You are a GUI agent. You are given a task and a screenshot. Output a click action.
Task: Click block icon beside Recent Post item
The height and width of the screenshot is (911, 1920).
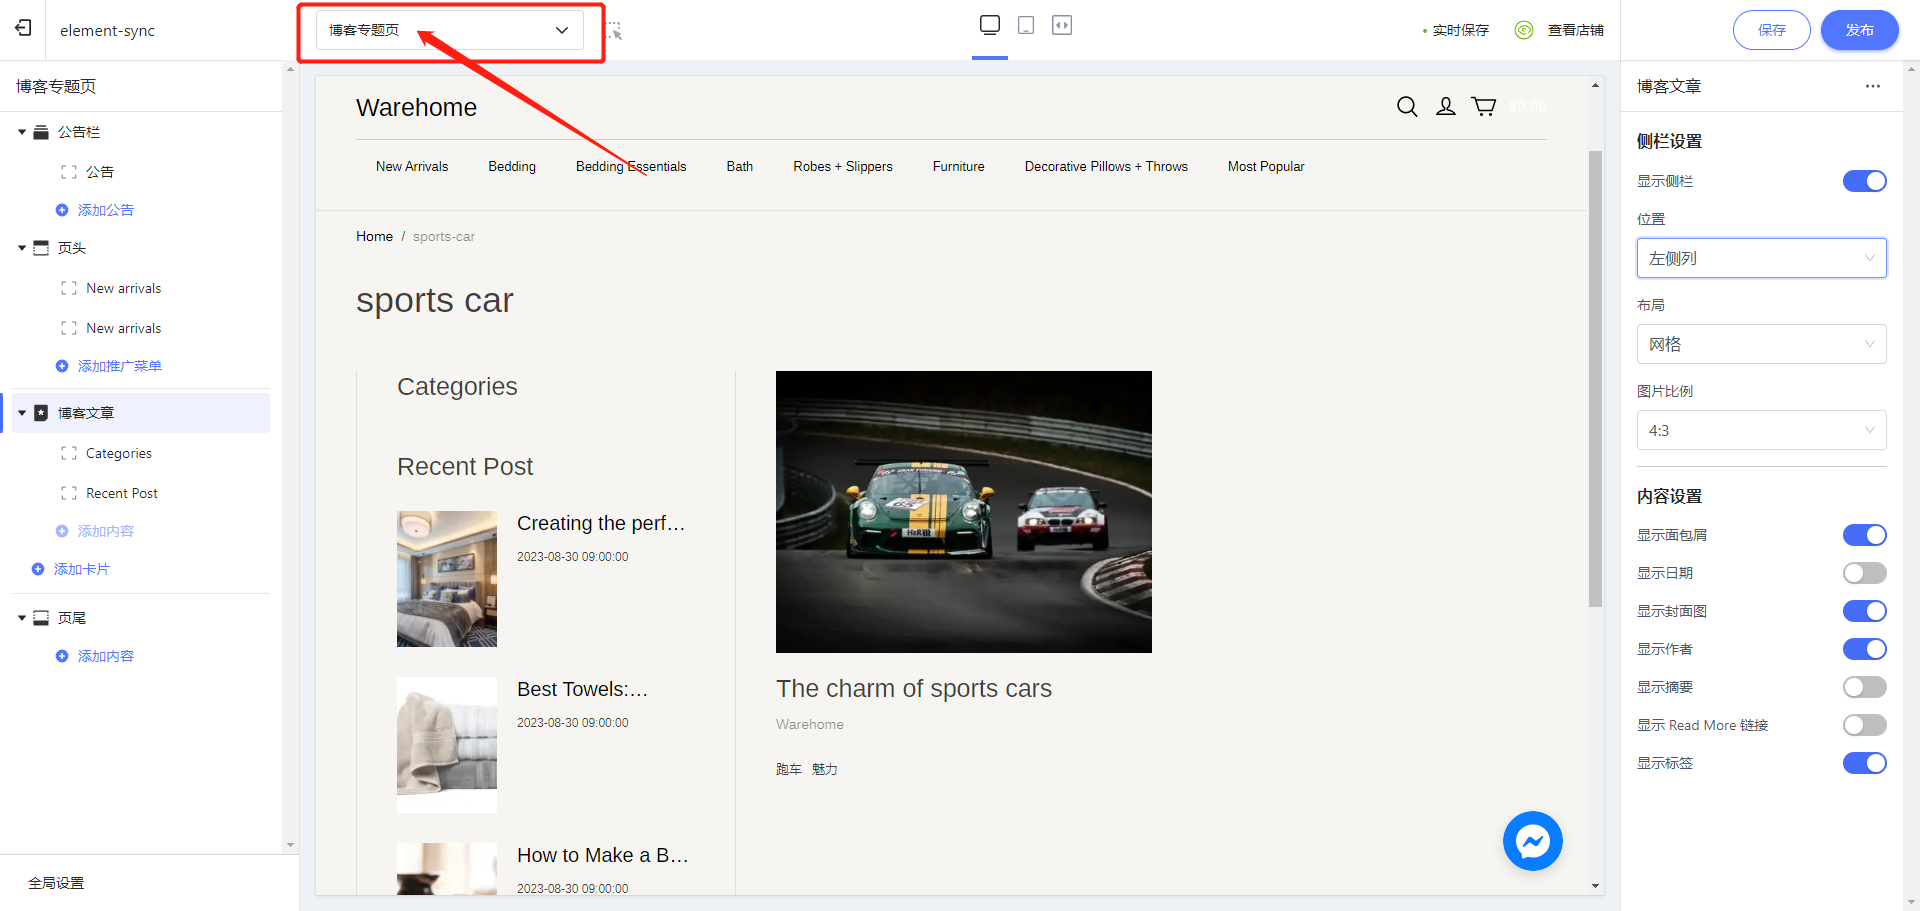click(x=69, y=493)
